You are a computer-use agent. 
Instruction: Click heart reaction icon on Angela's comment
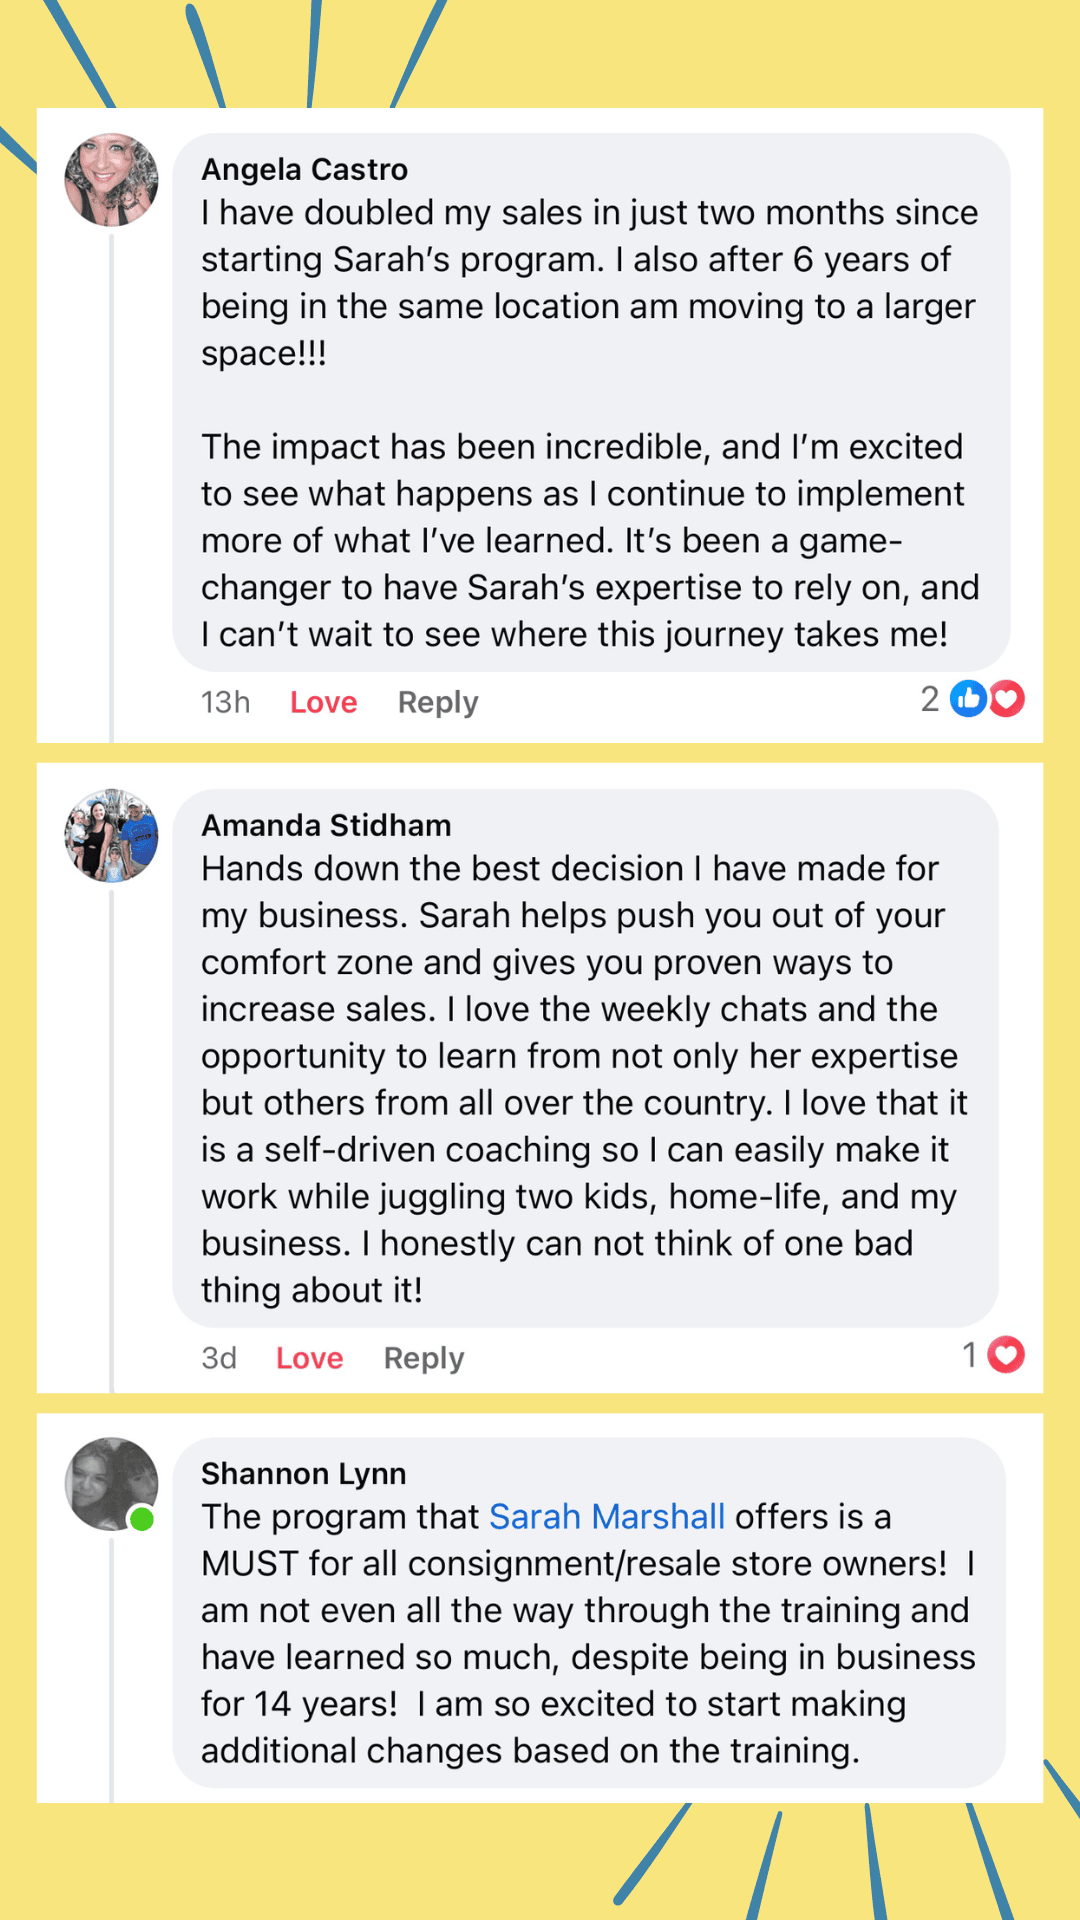pyautogui.click(x=1006, y=698)
